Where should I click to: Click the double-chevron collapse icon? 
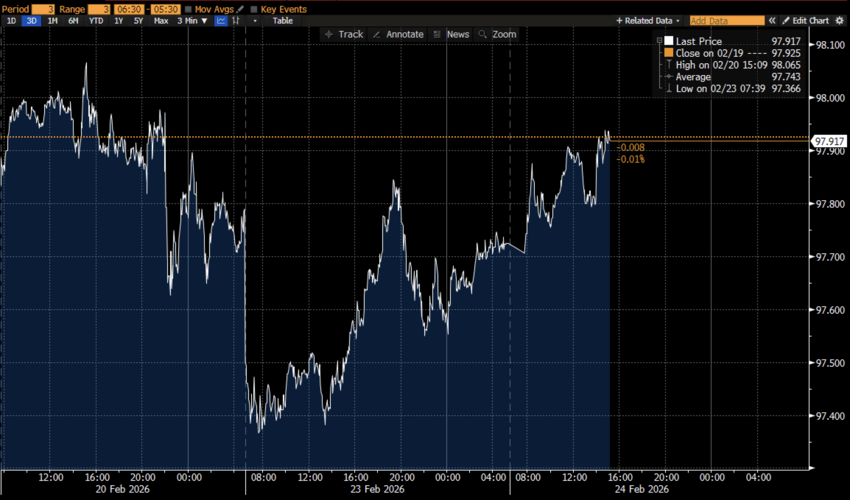[x=772, y=20]
